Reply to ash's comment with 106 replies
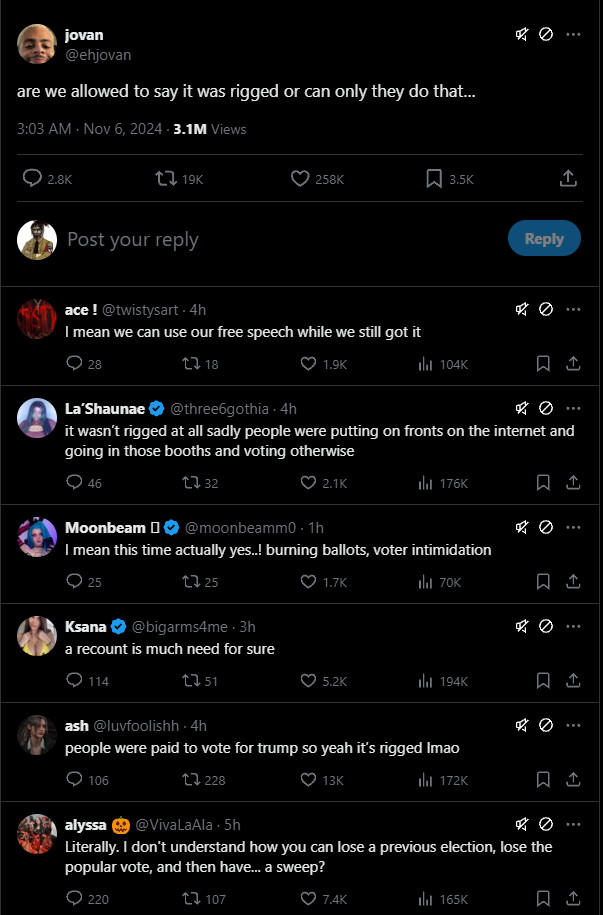603x915 pixels. pos(74,780)
